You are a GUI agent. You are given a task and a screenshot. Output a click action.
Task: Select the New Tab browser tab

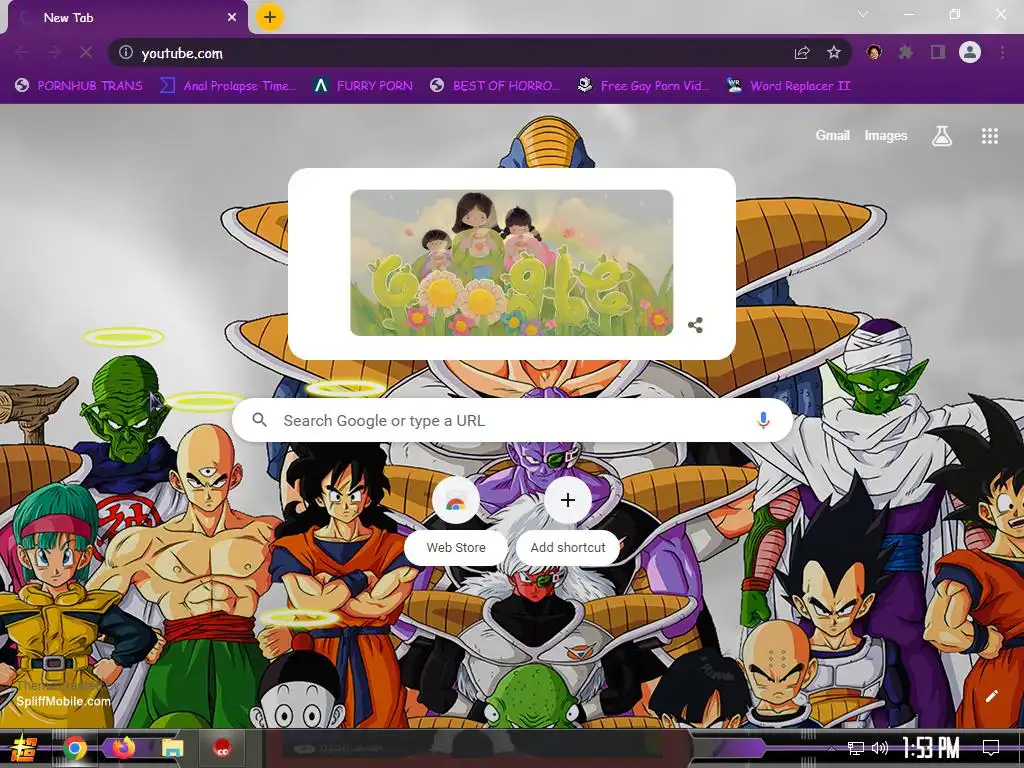coord(127,18)
